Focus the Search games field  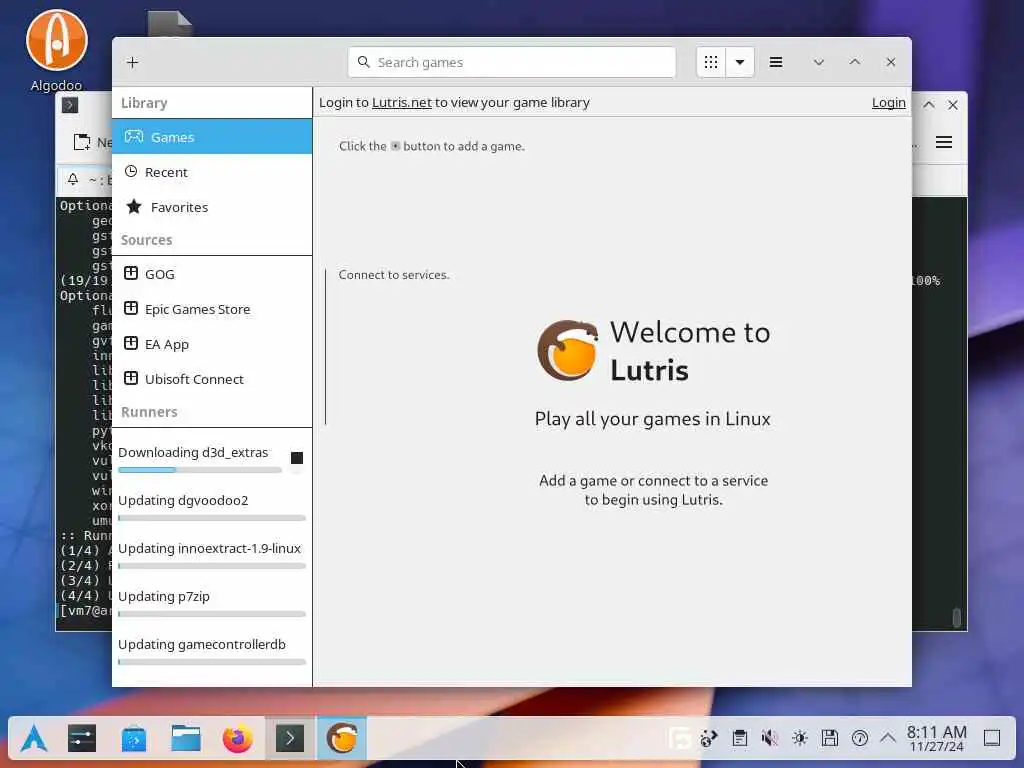coord(511,62)
